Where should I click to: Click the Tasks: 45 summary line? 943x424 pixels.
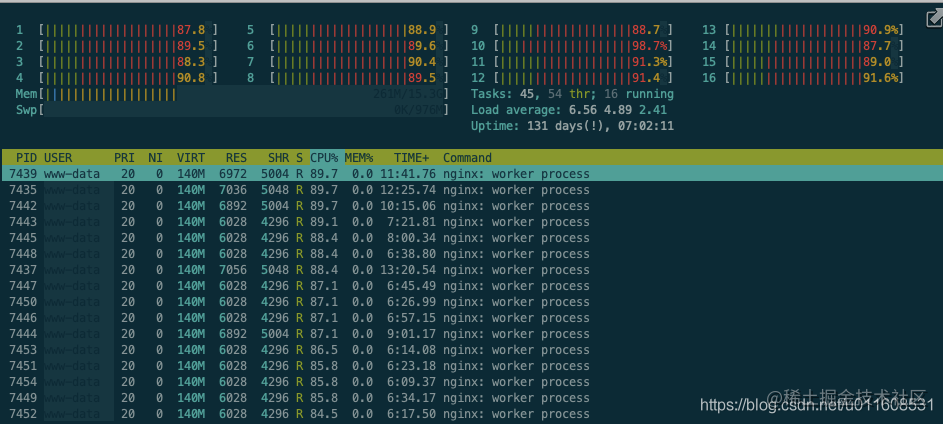coord(572,94)
